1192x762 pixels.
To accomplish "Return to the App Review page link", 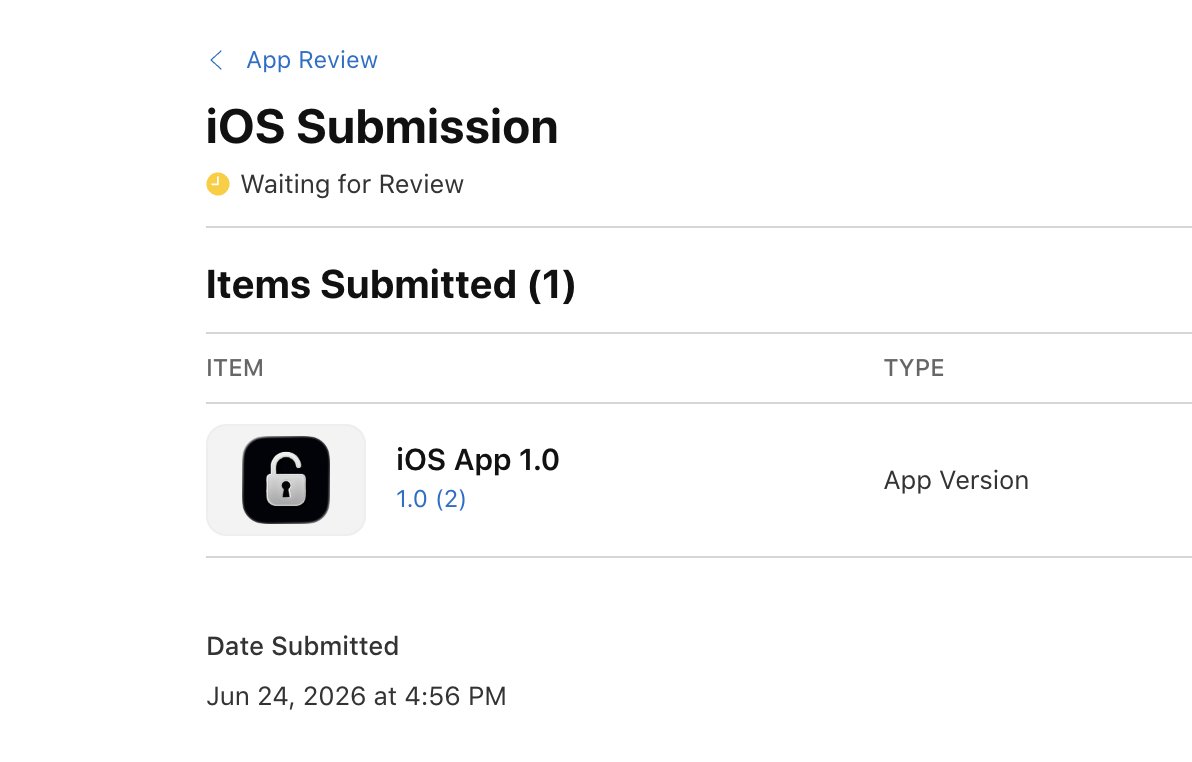I will coord(312,60).
